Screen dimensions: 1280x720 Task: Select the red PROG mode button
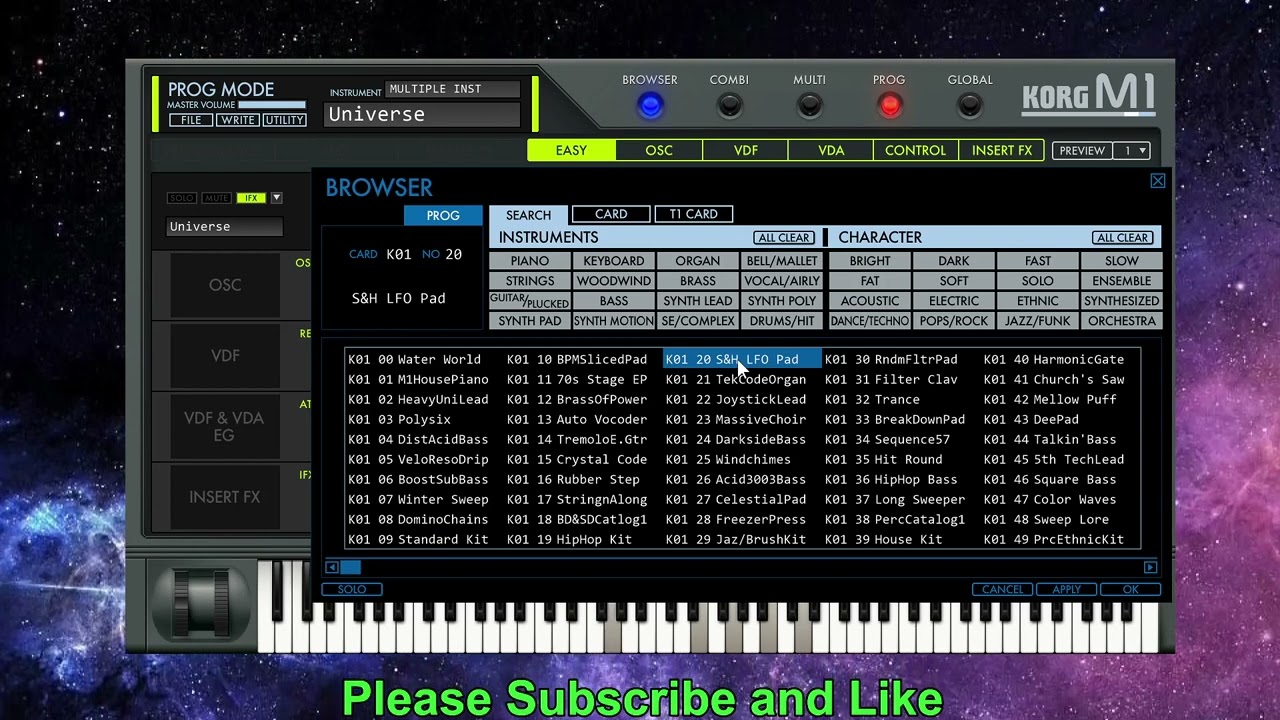(889, 105)
